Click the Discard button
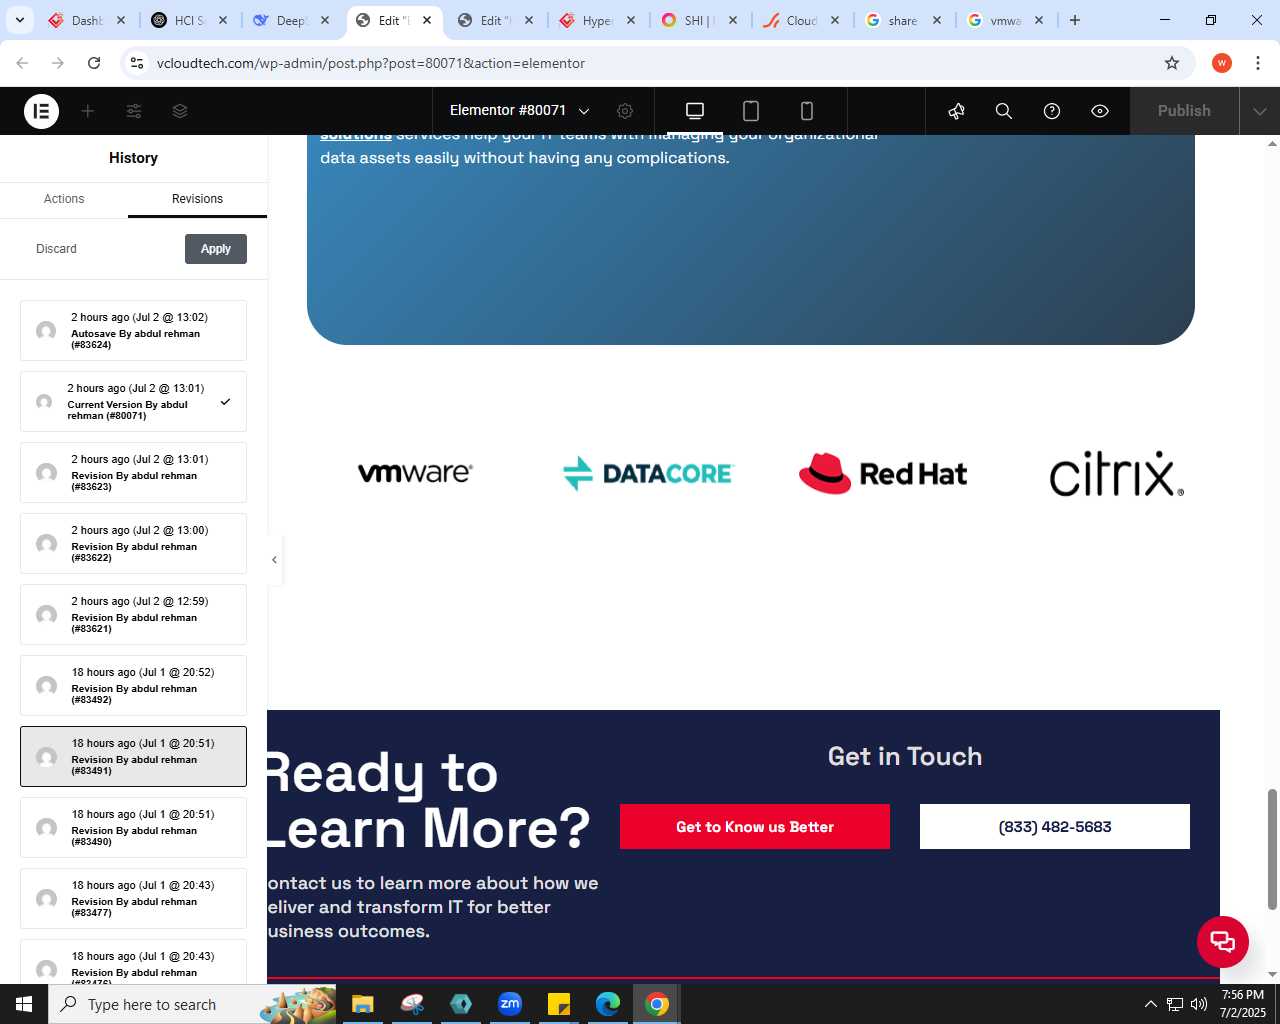 click(56, 249)
